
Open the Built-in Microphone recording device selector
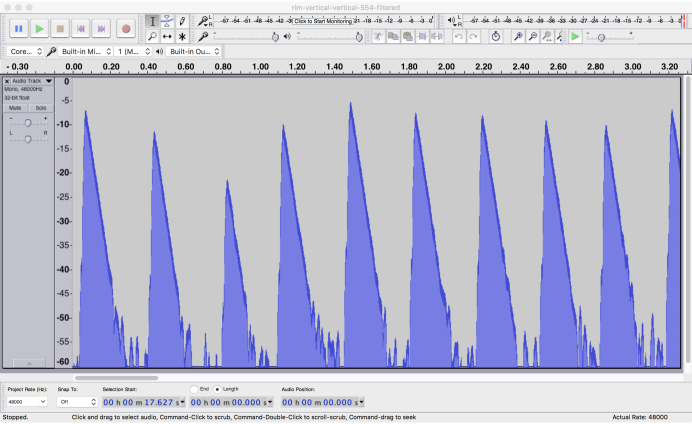coord(82,51)
